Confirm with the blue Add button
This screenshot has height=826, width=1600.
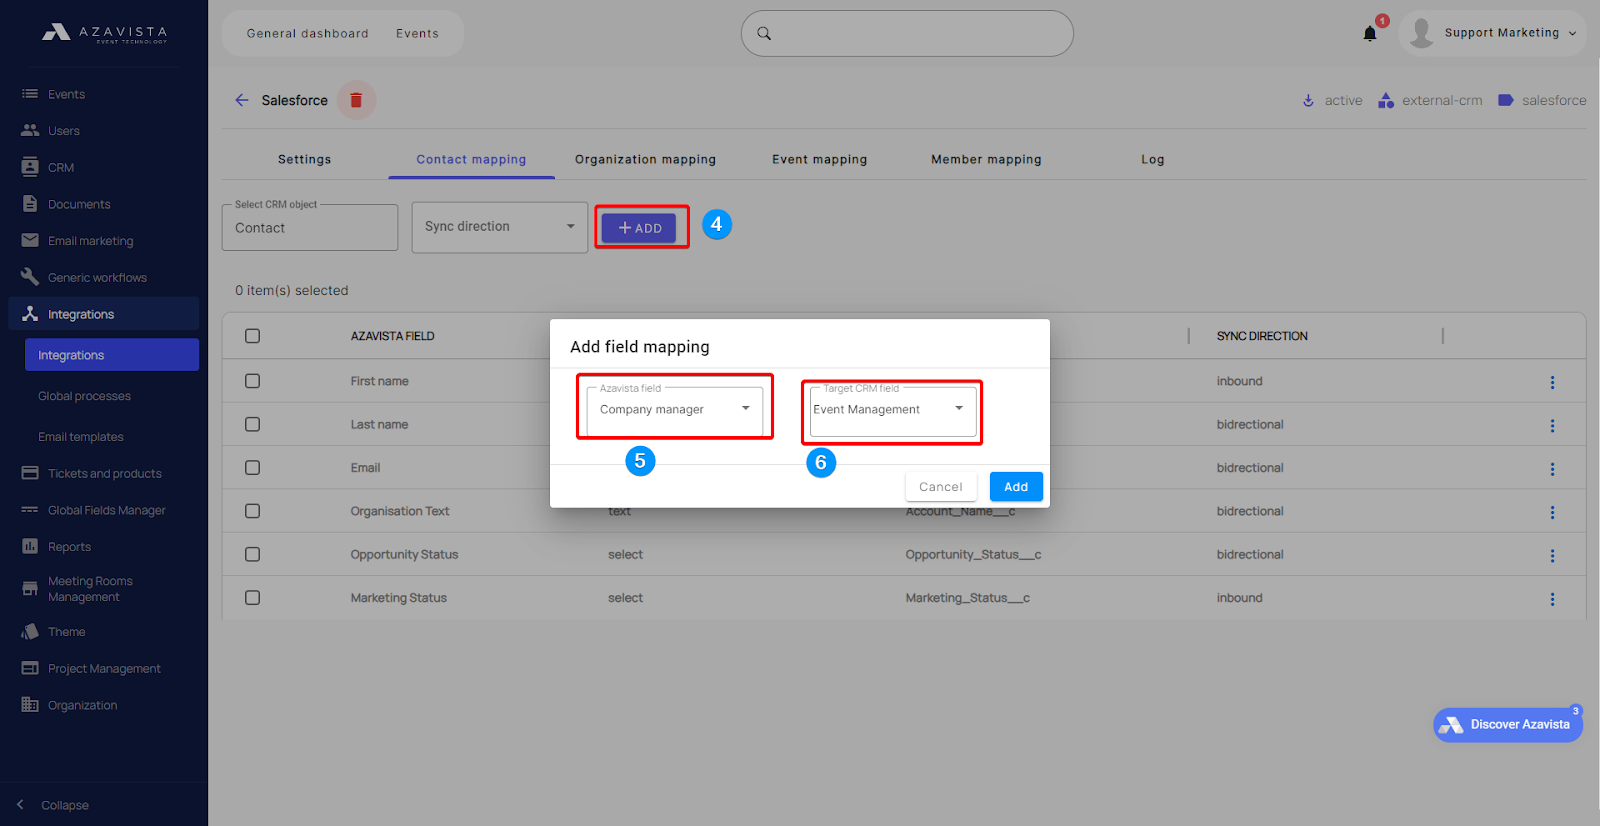[x=1016, y=487]
